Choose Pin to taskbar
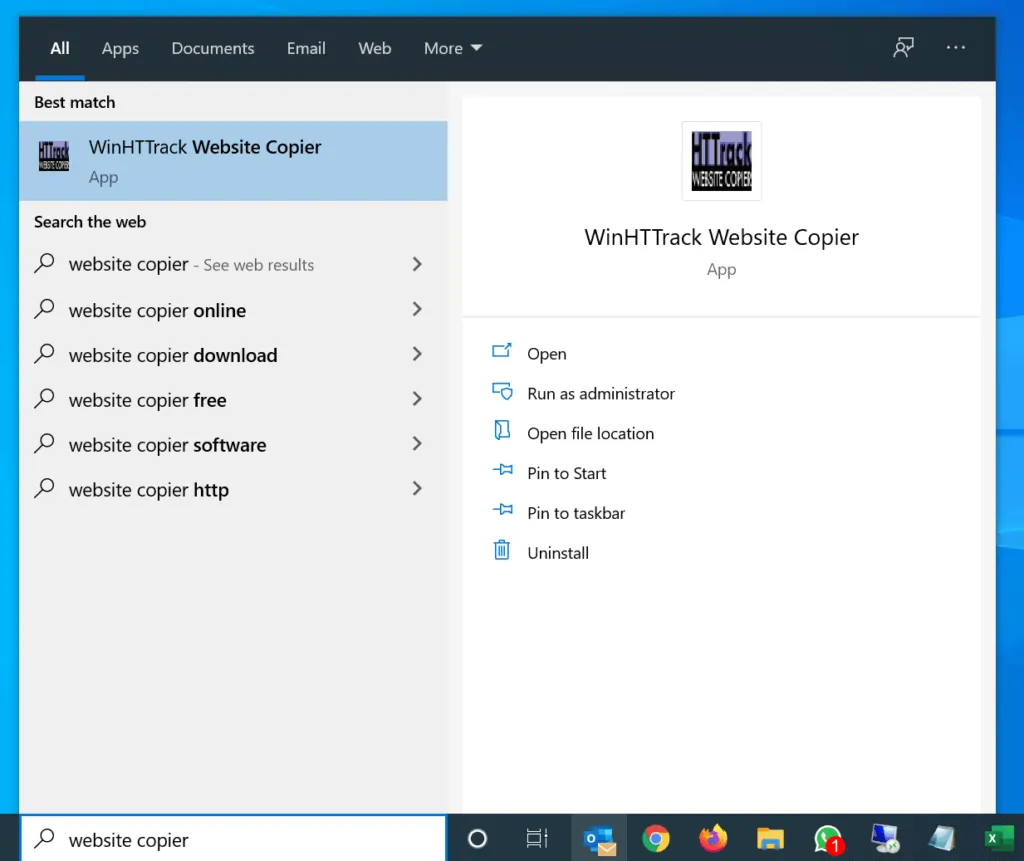1024x861 pixels. tap(576, 513)
